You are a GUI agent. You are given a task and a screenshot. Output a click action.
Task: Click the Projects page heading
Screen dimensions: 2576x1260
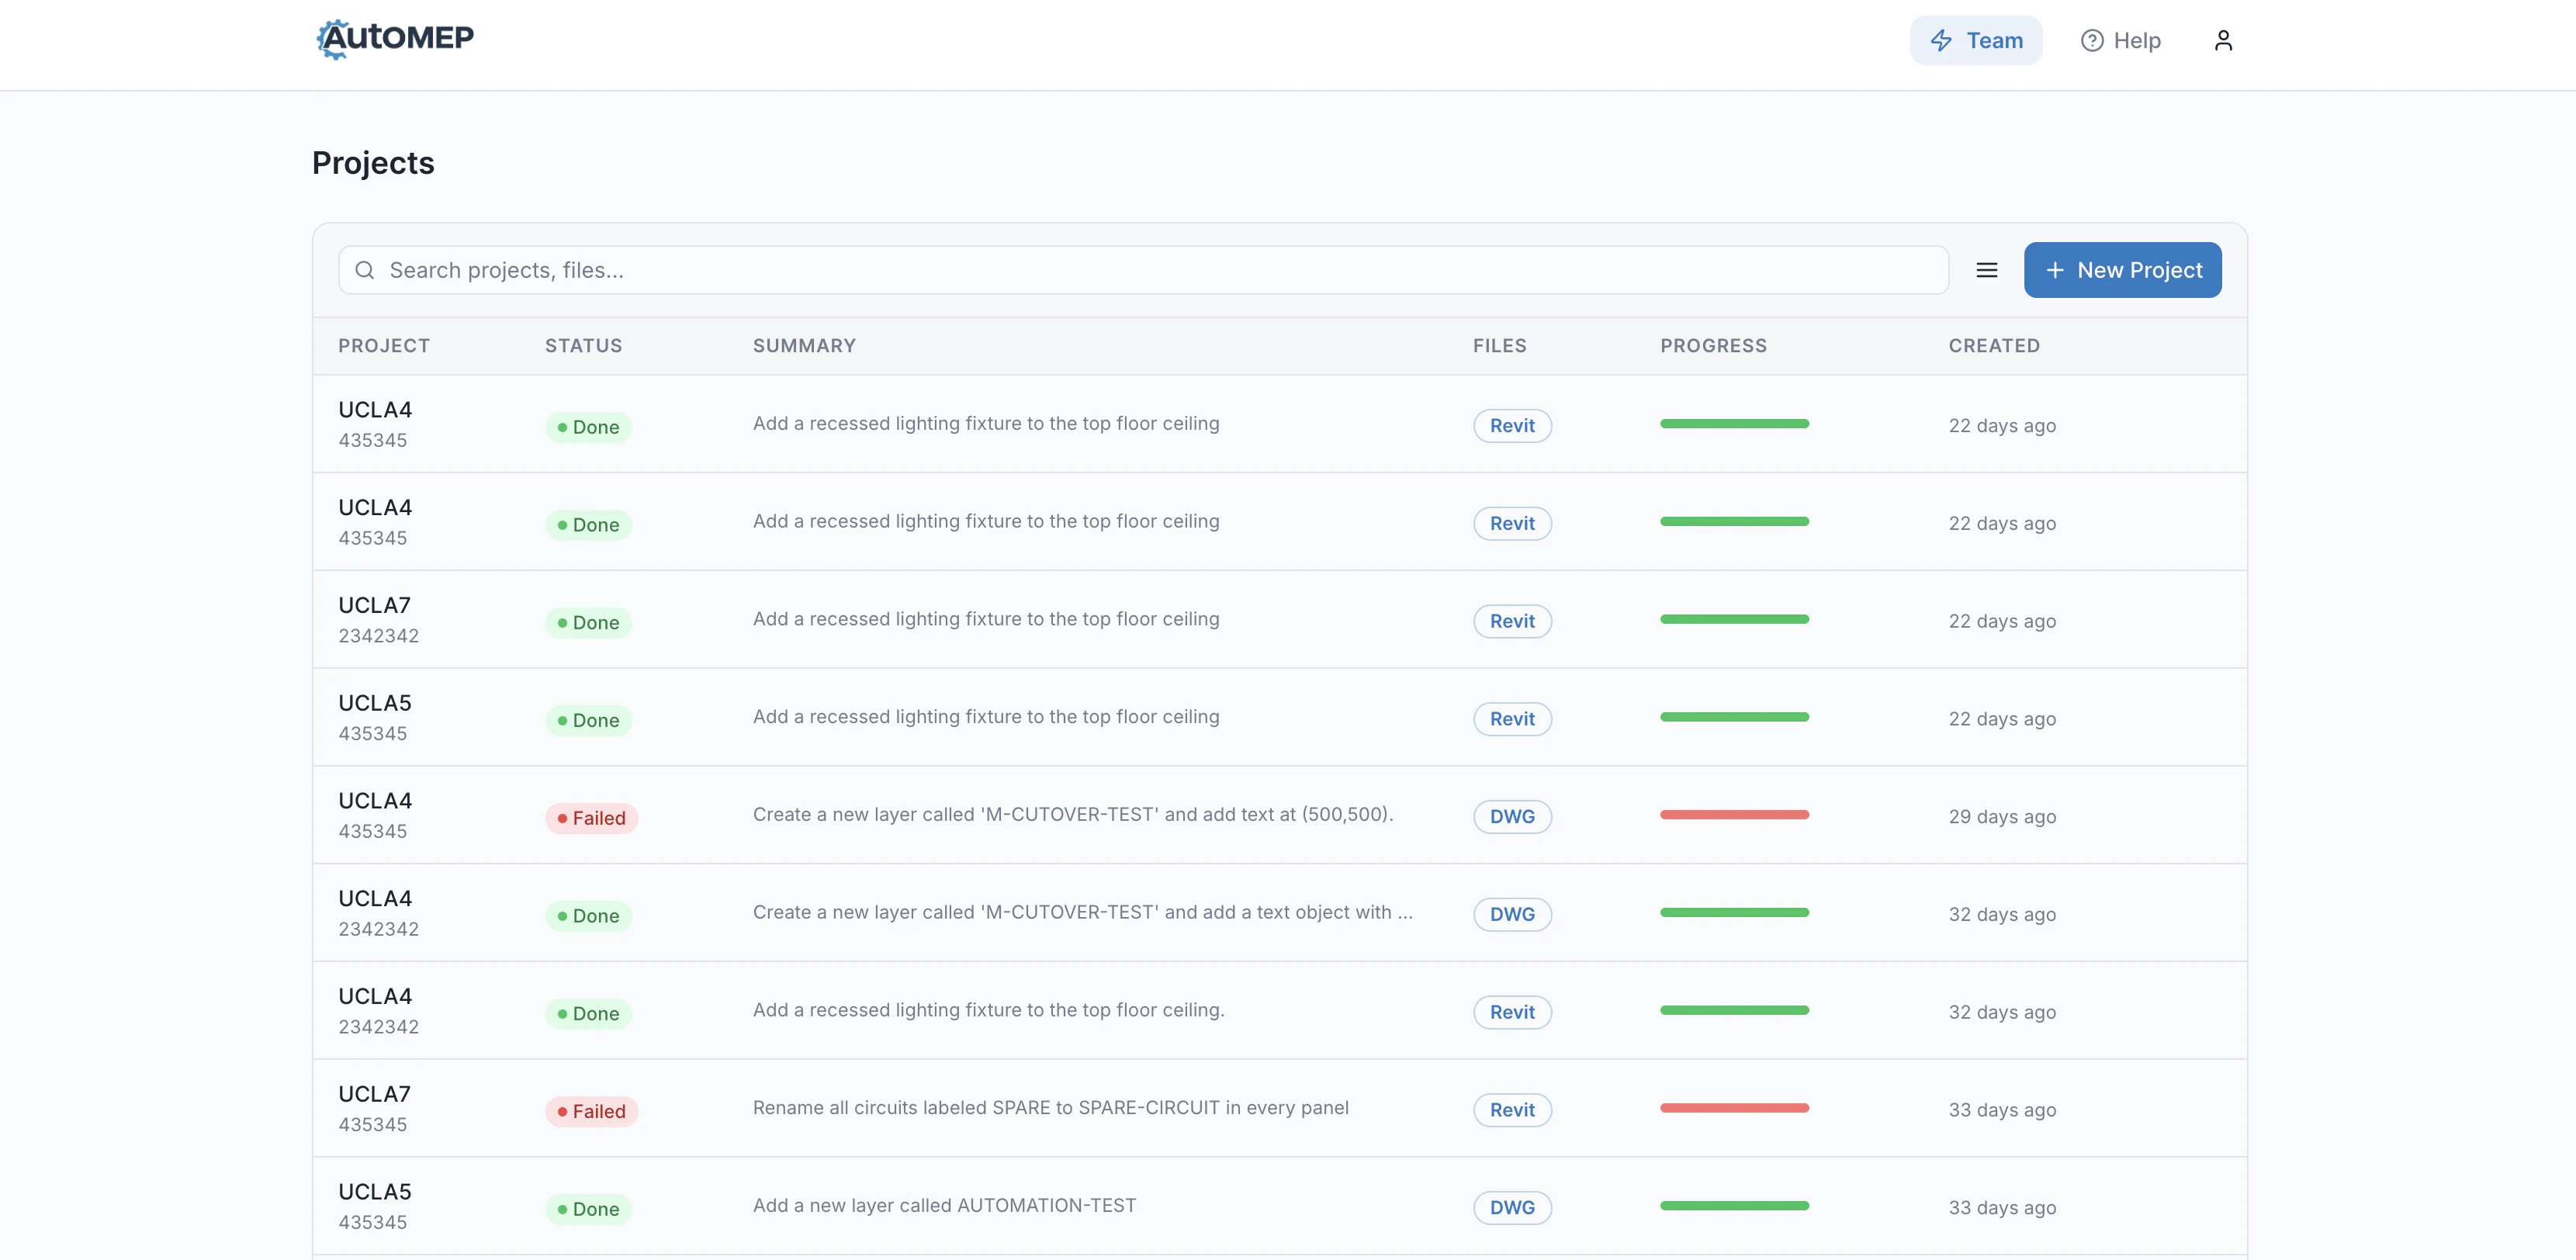pos(373,163)
